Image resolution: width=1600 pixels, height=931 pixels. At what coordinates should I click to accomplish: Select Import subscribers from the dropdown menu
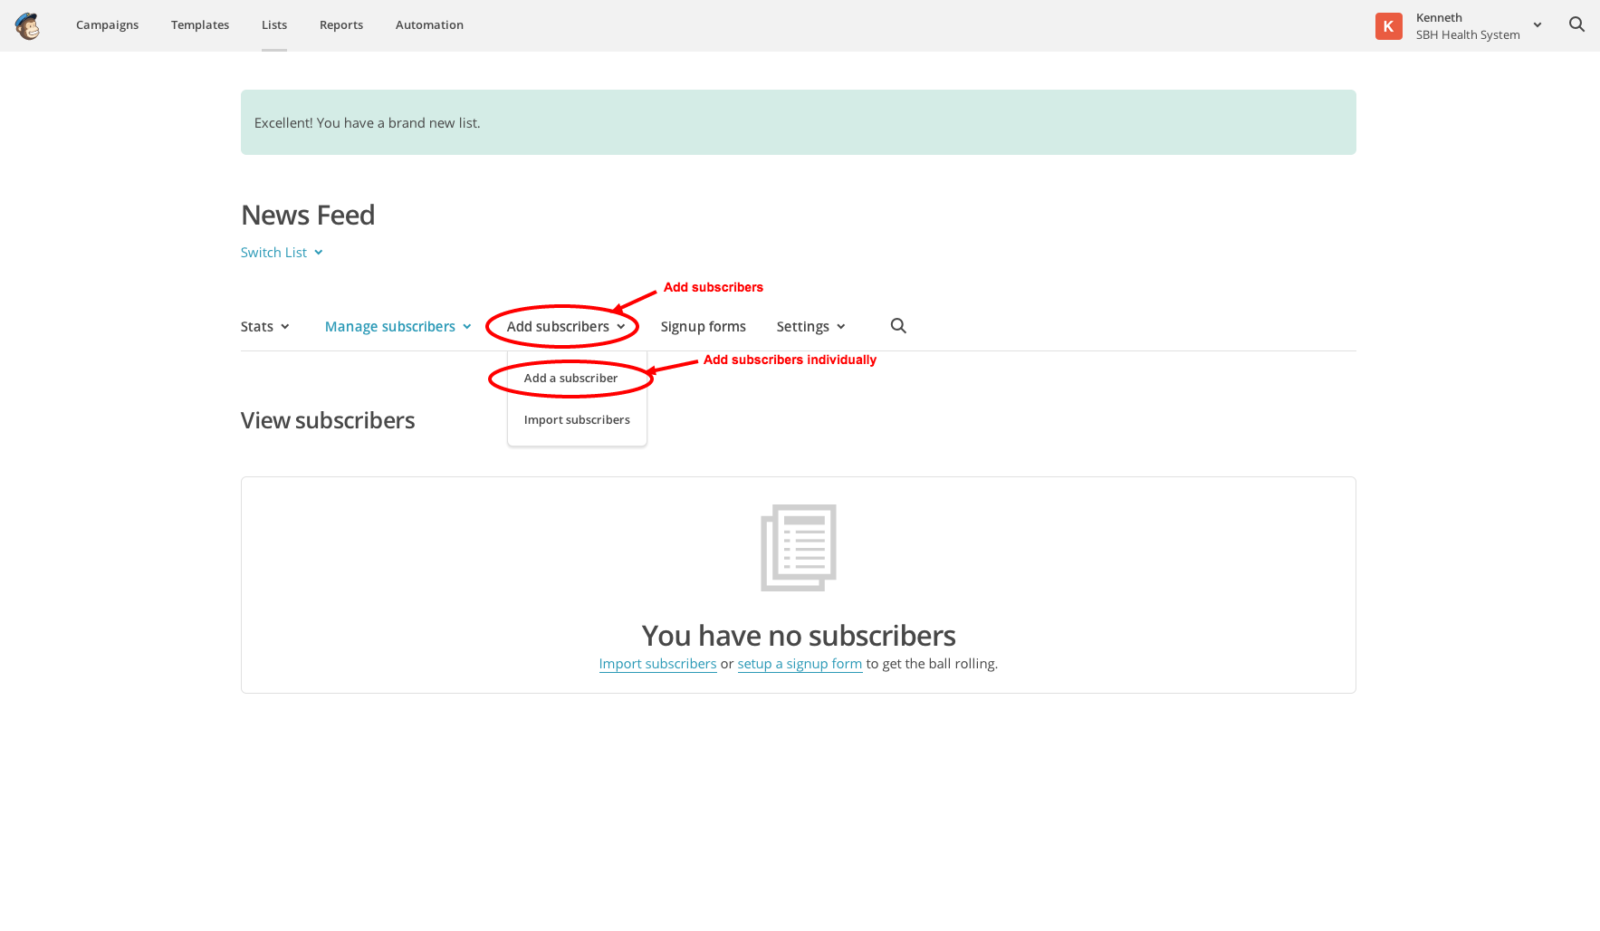tap(576, 420)
